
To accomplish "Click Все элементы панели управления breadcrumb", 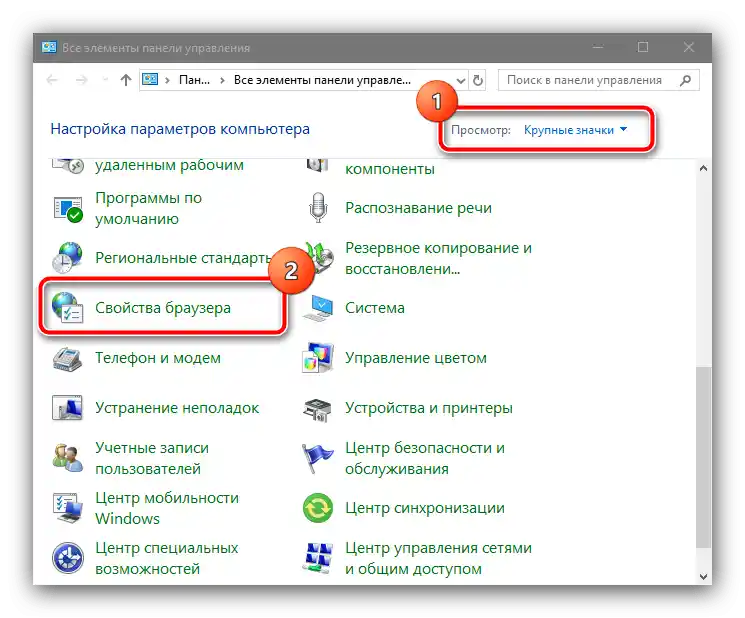I will point(322,80).
